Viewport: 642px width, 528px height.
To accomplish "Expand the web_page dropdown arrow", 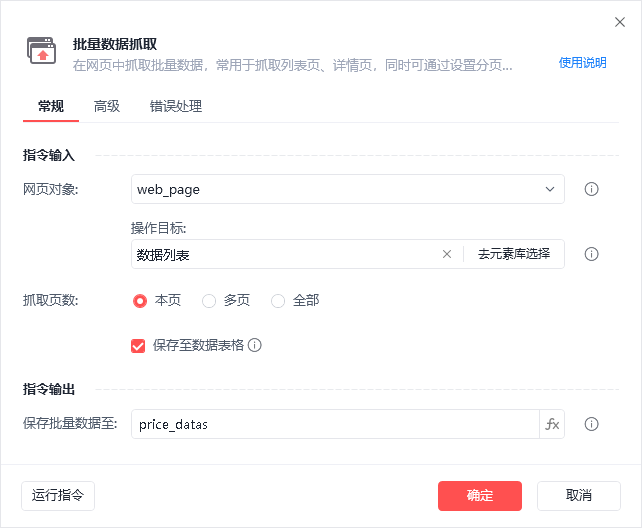I will pos(549,189).
